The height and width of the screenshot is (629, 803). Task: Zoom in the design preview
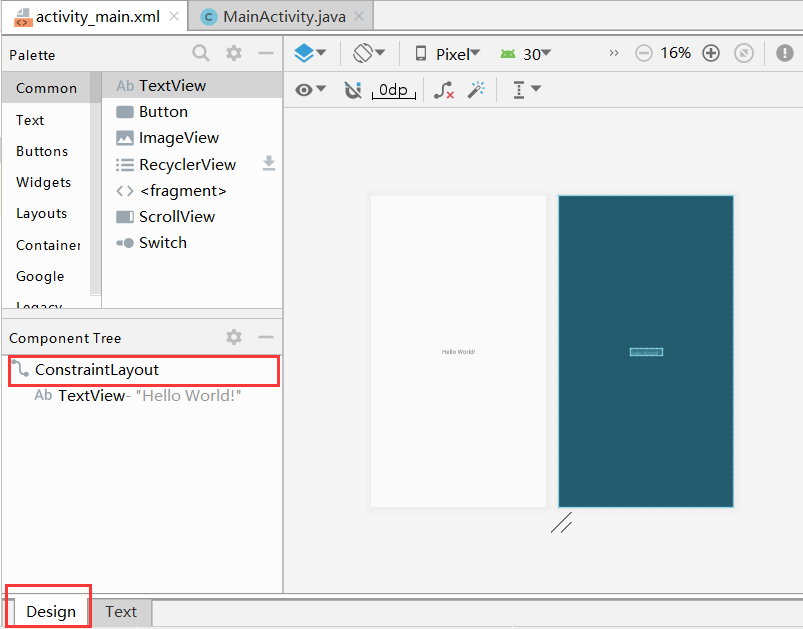711,53
